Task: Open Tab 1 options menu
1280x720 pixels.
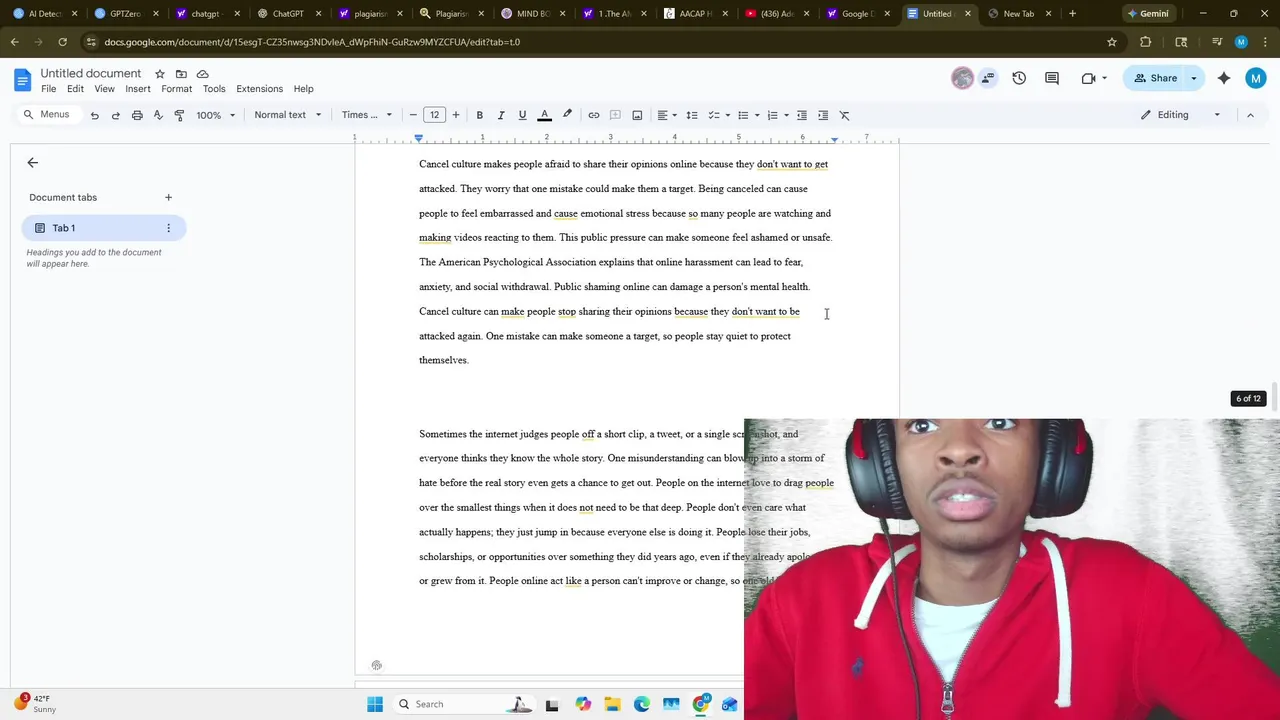Action: 168,228
